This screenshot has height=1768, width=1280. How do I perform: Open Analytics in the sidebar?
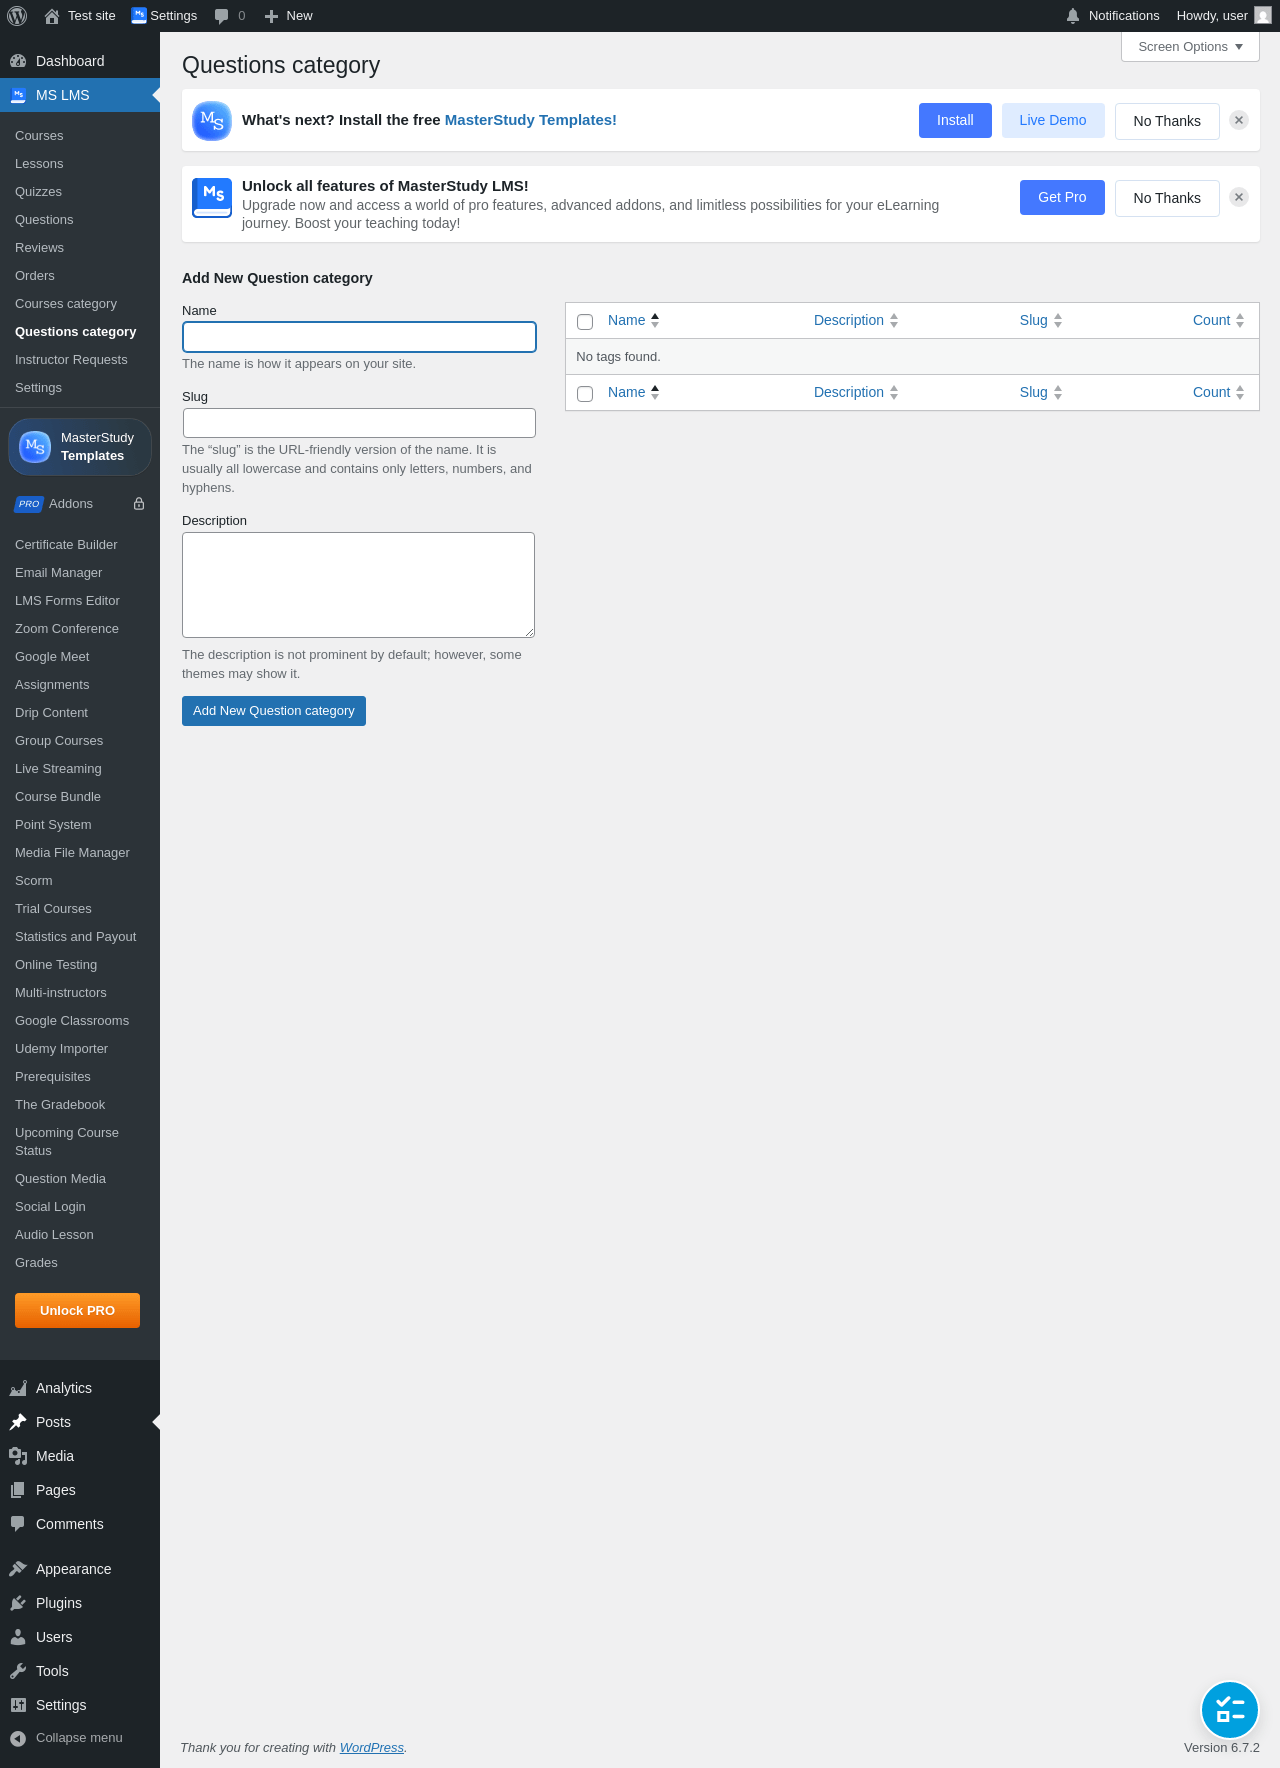(x=80, y=1388)
